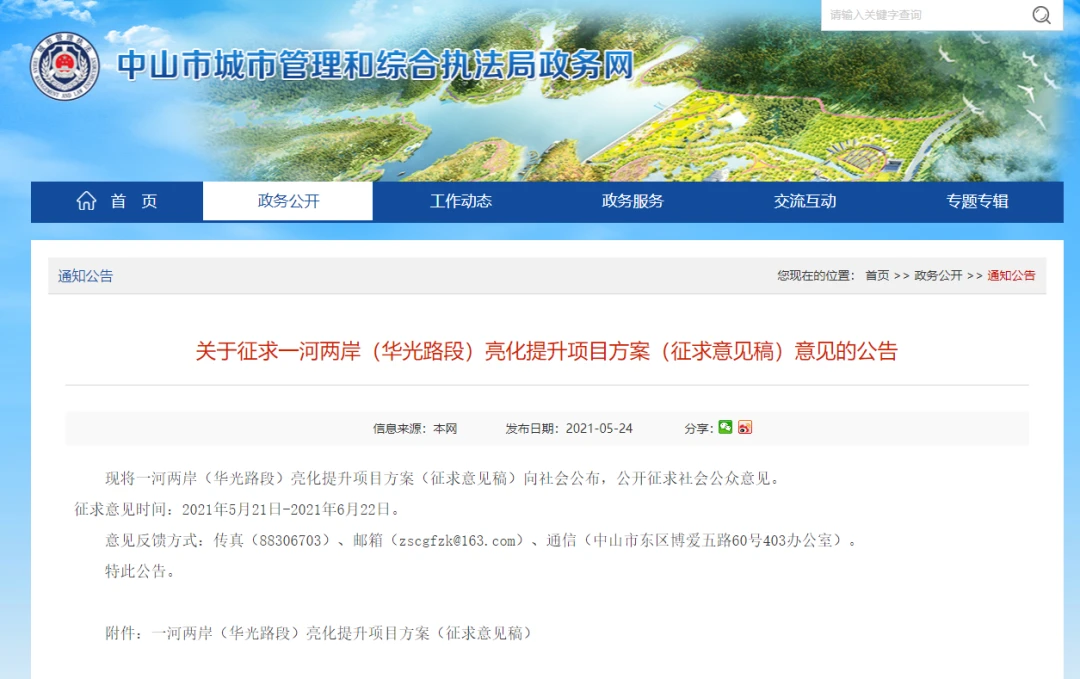Click 首页 in the breadcrumb trail
The height and width of the screenshot is (679, 1080).
[x=878, y=276]
